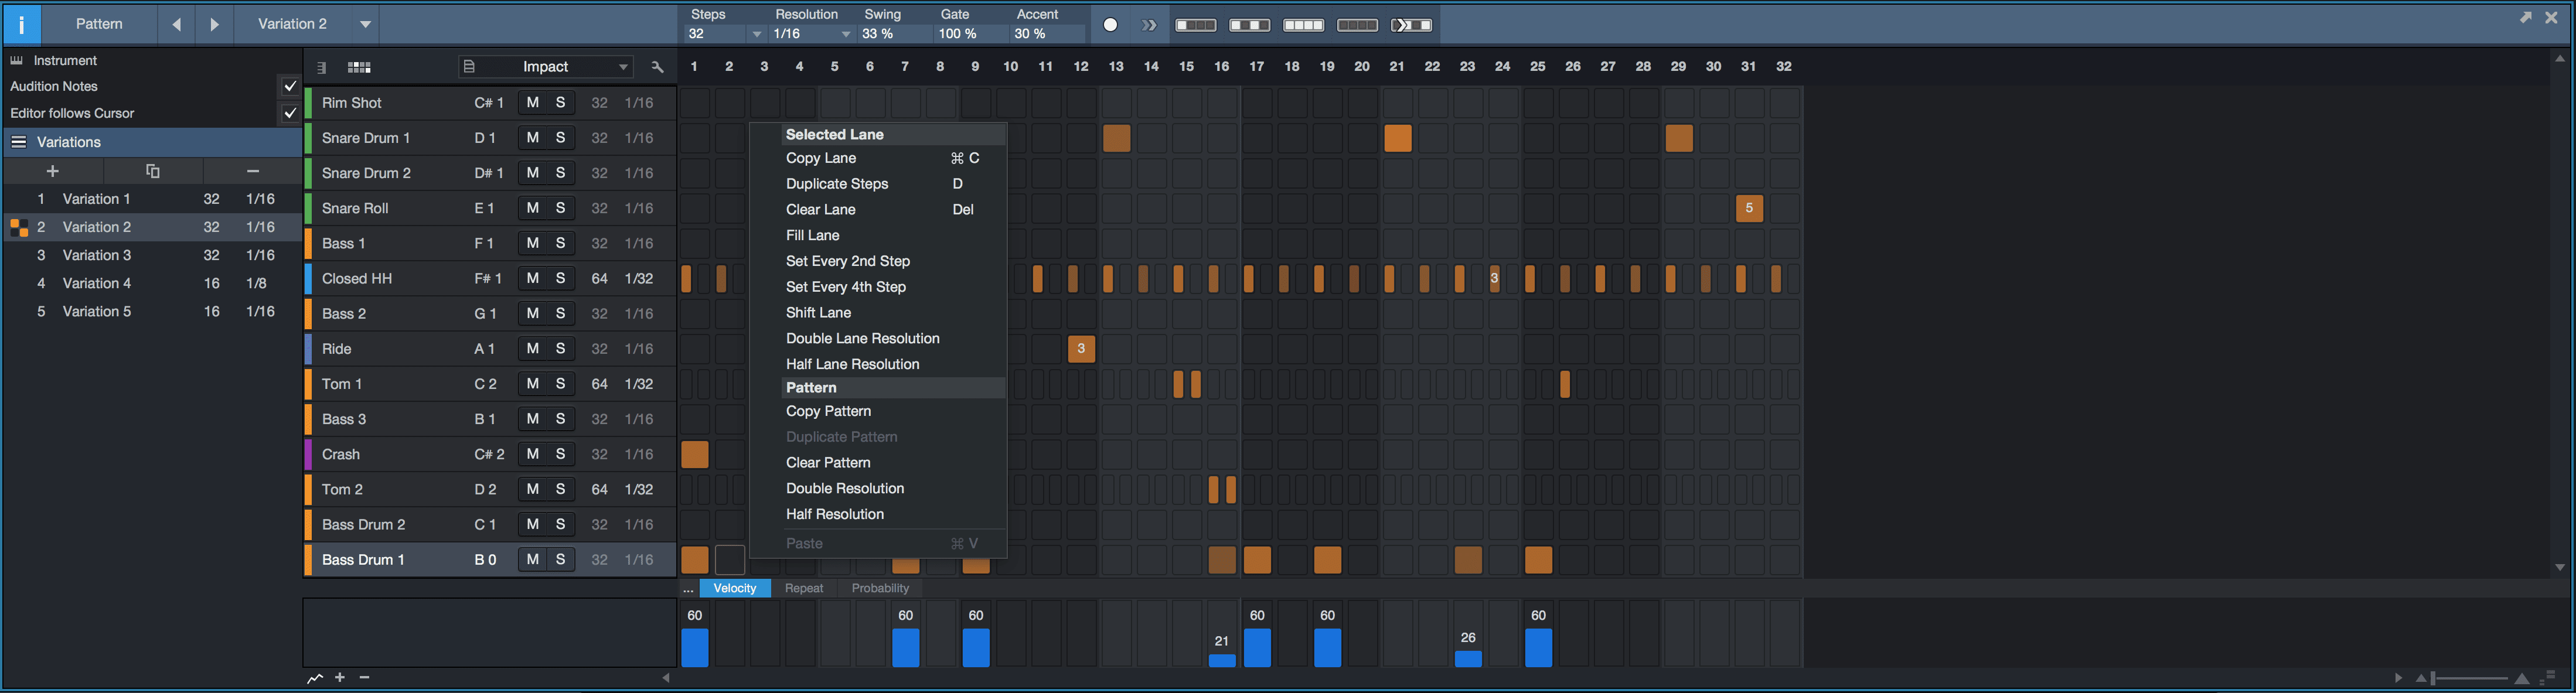Screen dimensions: 2576x693
Task: Go to previous pattern variation arrow
Action: pyautogui.click(x=177, y=24)
